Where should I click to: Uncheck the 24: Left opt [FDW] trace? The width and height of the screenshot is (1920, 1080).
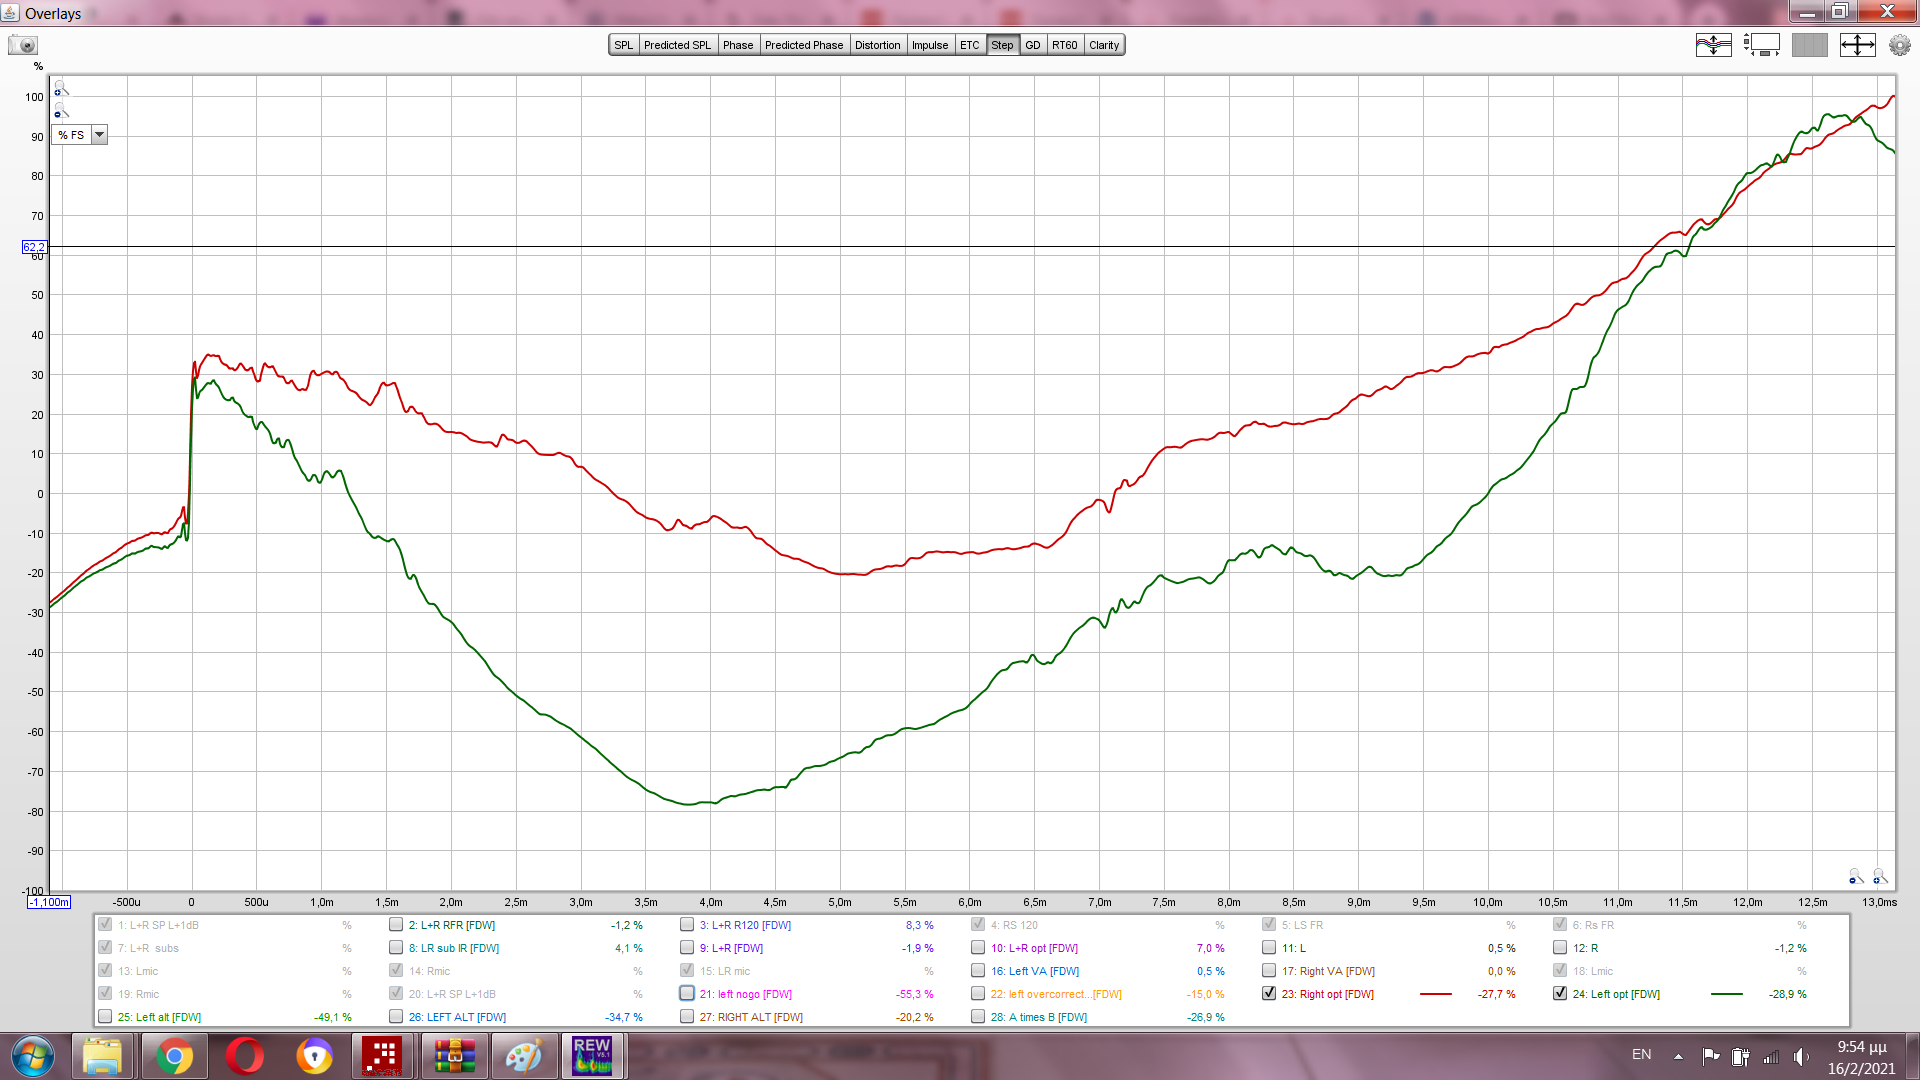[1560, 994]
